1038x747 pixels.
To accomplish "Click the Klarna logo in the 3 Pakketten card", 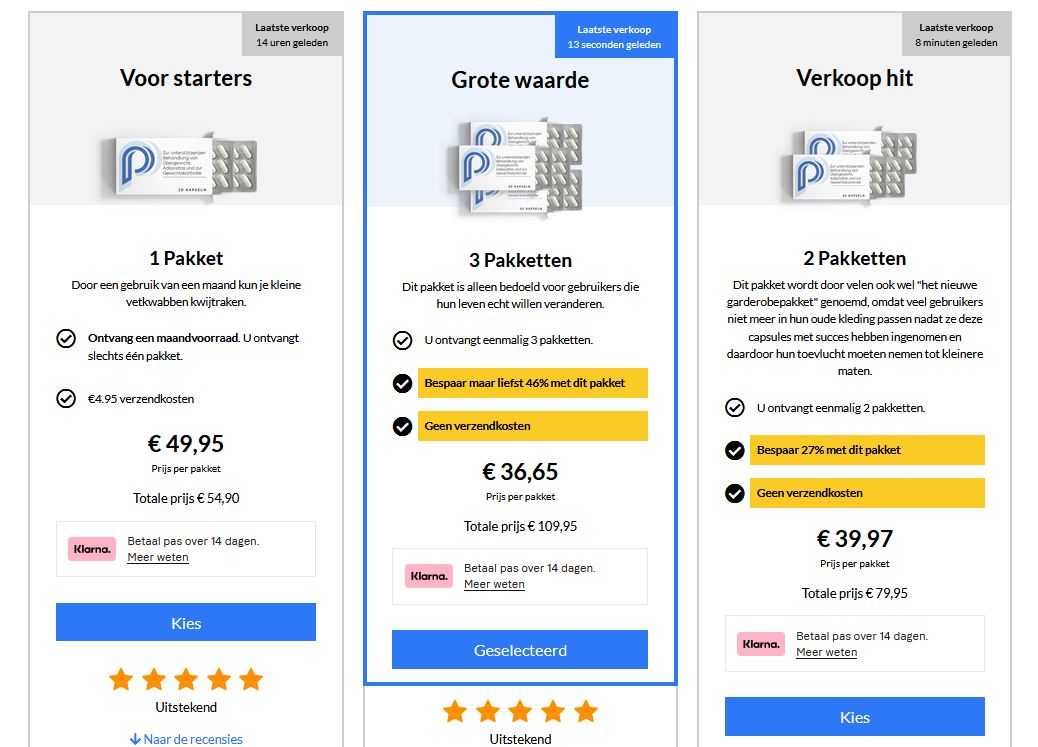I will coord(429,576).
